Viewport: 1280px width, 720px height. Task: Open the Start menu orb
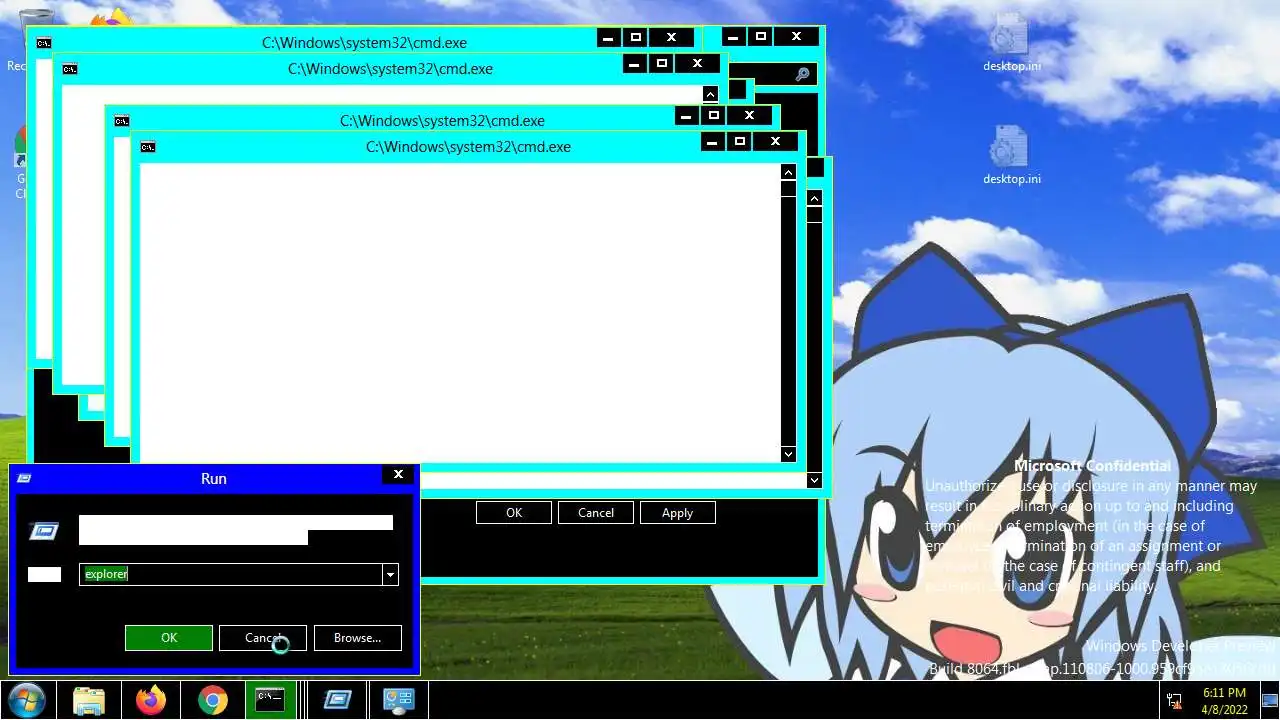click(26, 699)
